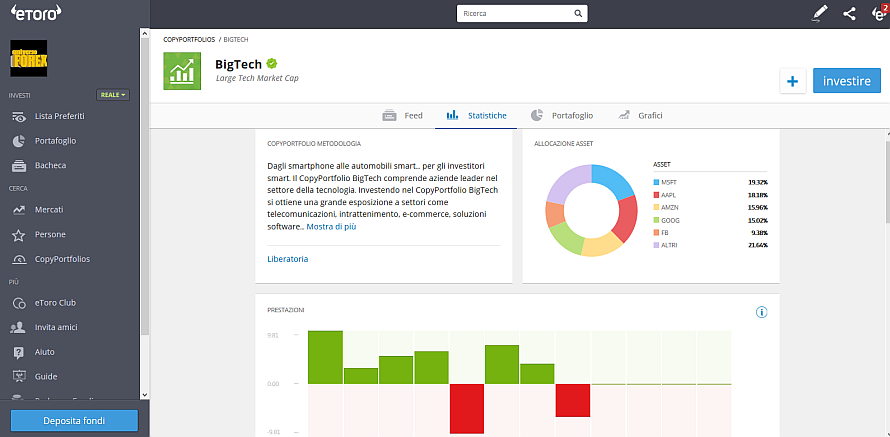Open the Feed tab
The image size is (890, 437).
(x=403, y=116)
